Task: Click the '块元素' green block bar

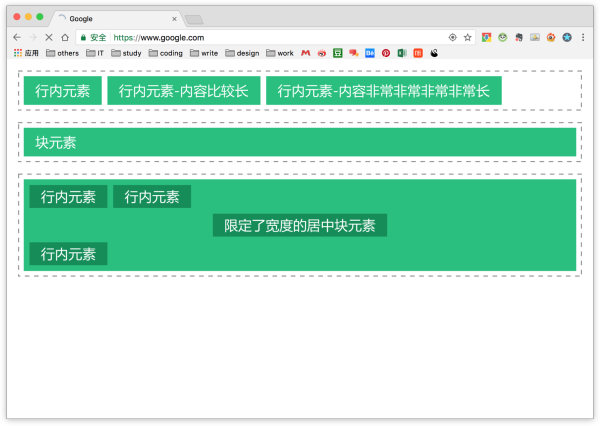Action: tap(299, 143)
